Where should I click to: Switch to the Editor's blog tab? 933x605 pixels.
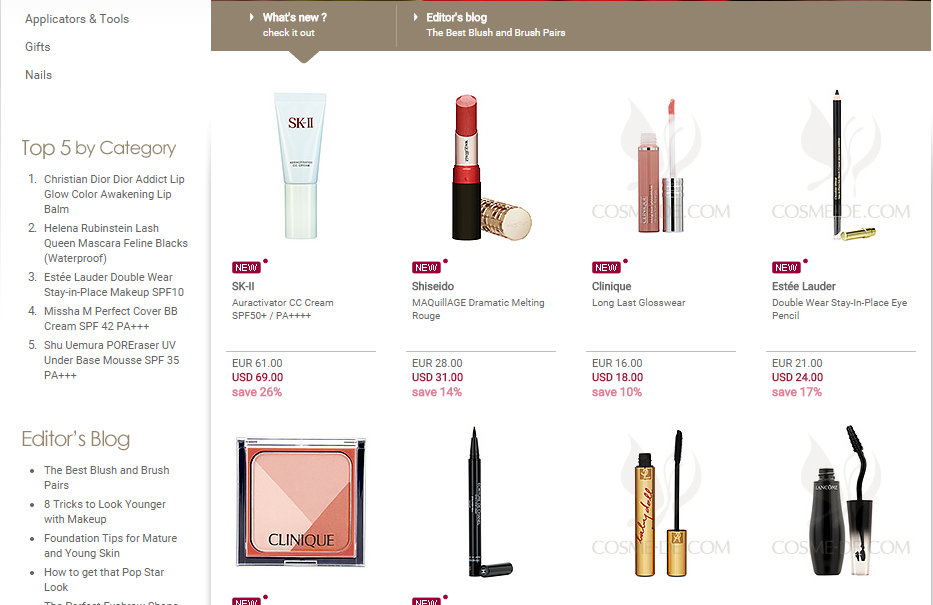click(x=495, y=25)
